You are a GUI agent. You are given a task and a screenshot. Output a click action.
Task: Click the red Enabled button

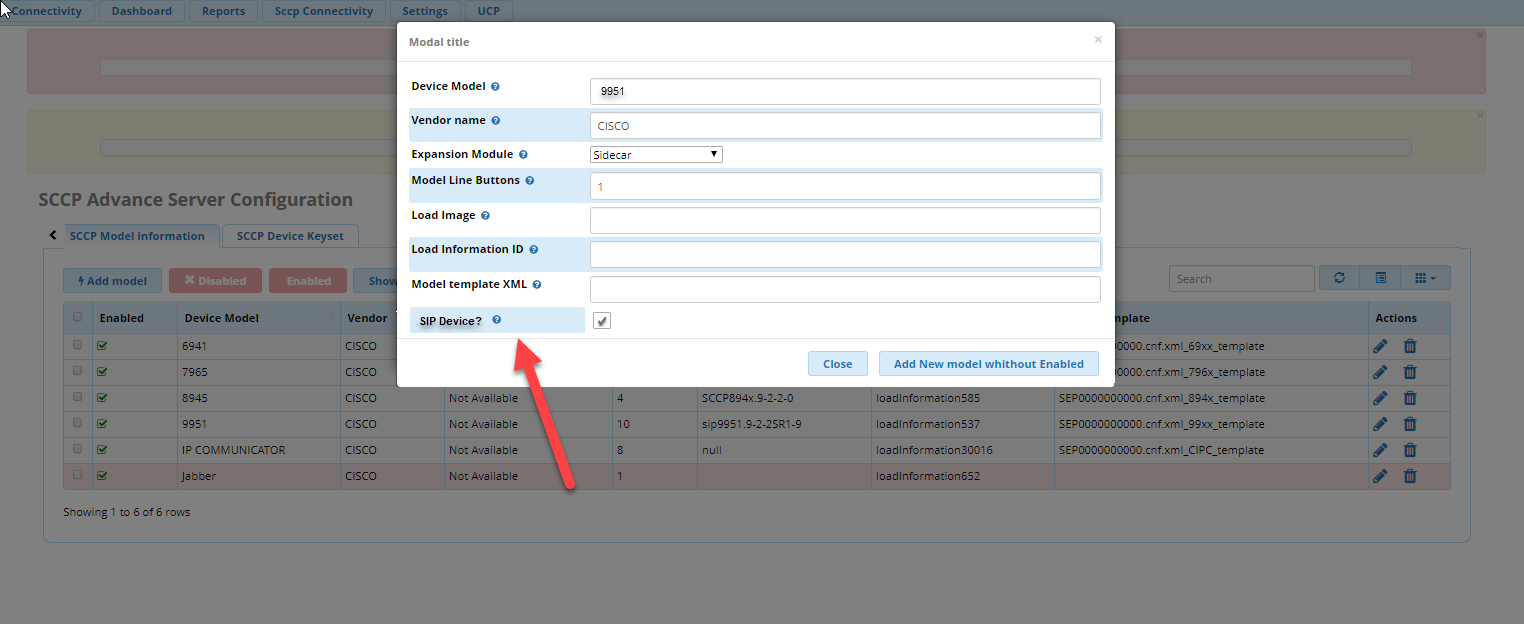point(308,281)
